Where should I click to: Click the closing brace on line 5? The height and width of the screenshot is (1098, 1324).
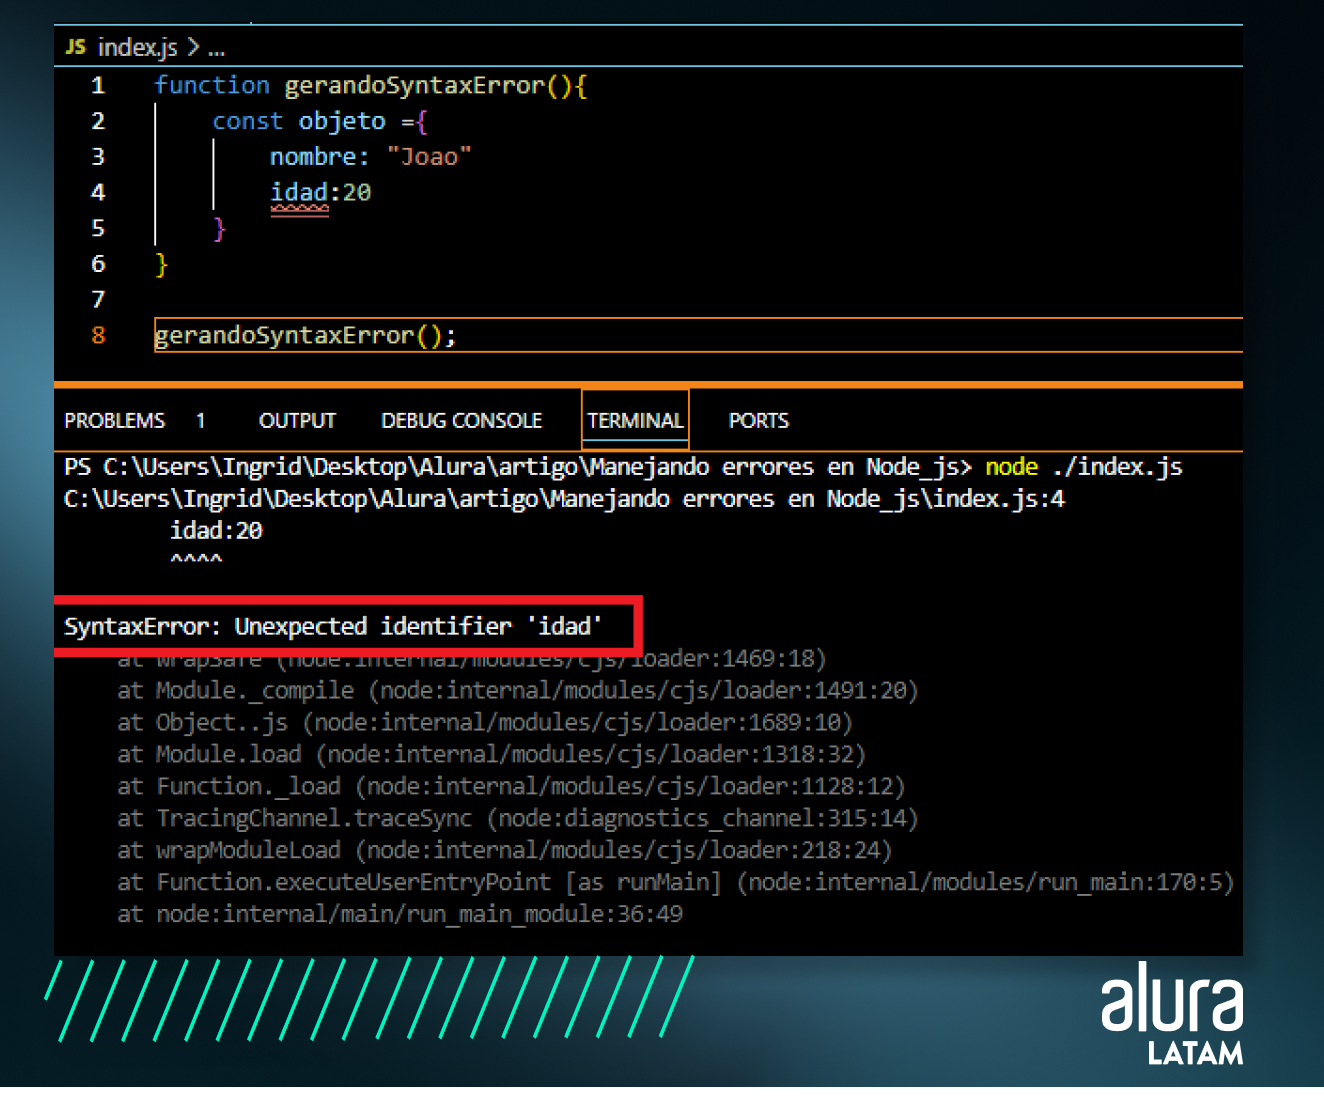(x=220, y=229)
